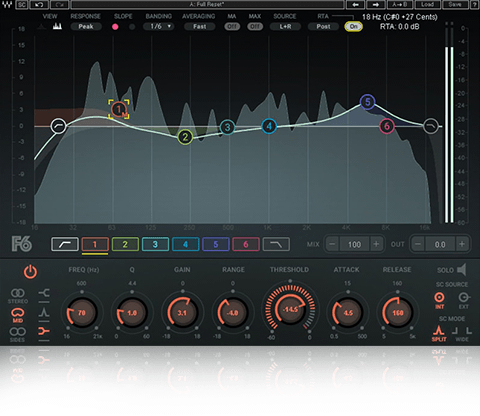Click the Release knob showing 160
480x416 pixels.
pyautogui.click(x=397, y=313)
